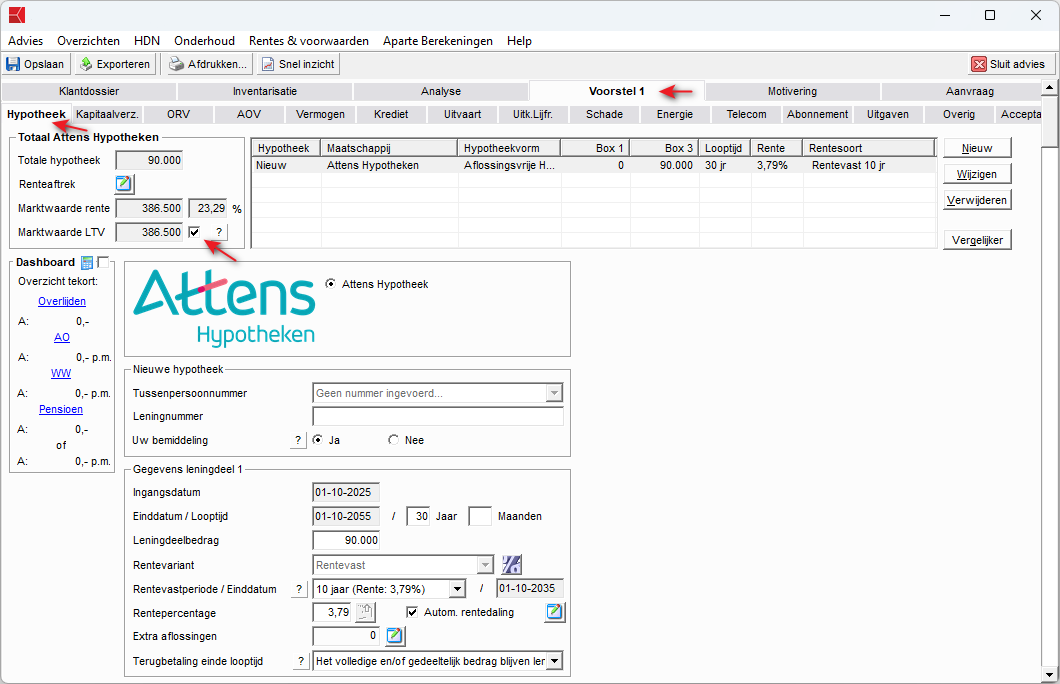This screenshot has width=1060, height=684.
Task: Switch to the Analyse tab
Action: (441, 91)
